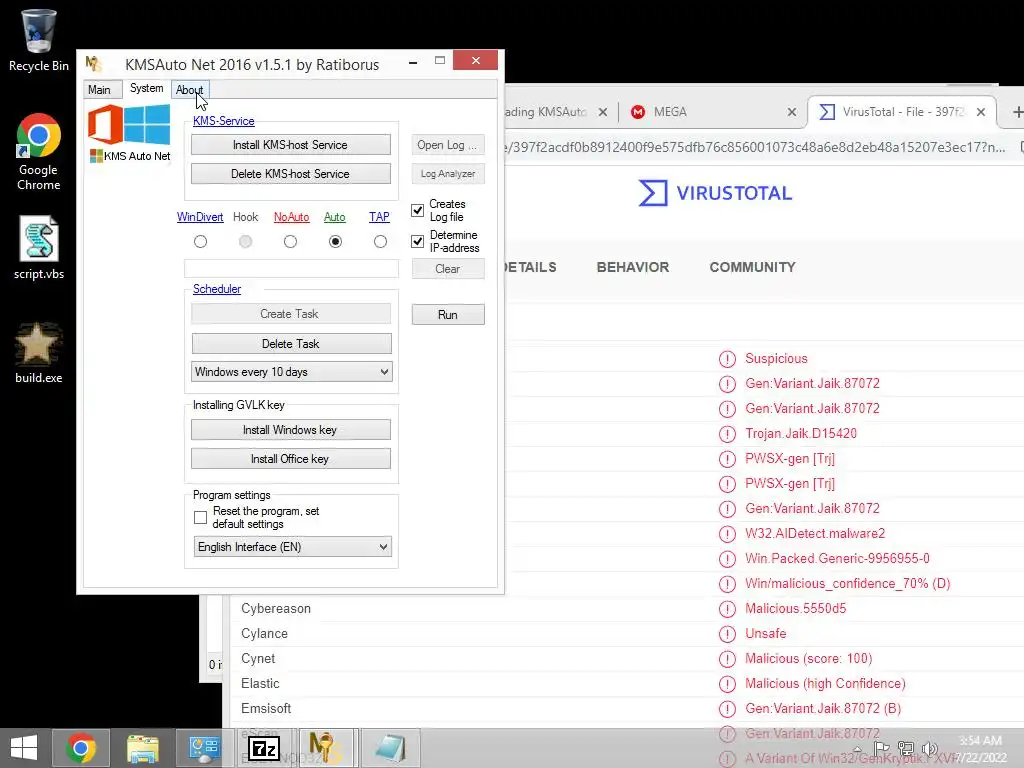Image resolution: width=1024 pixels, height=768 pixels.
Task: Launch Google Chrome from the desktop shortcut
Action: (39, 152)
